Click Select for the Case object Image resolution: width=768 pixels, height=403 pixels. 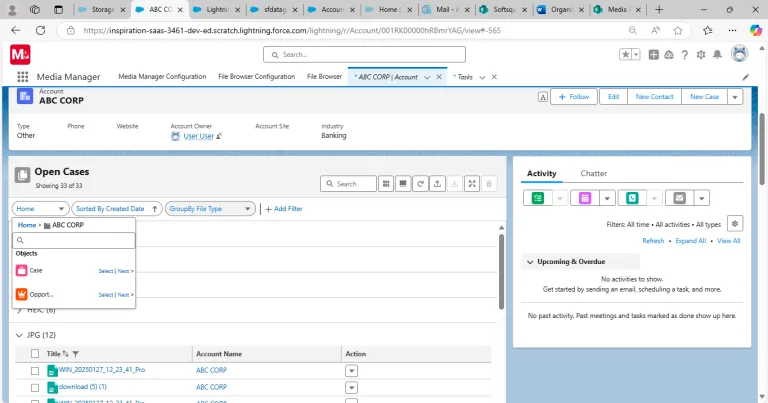point(106,271)
